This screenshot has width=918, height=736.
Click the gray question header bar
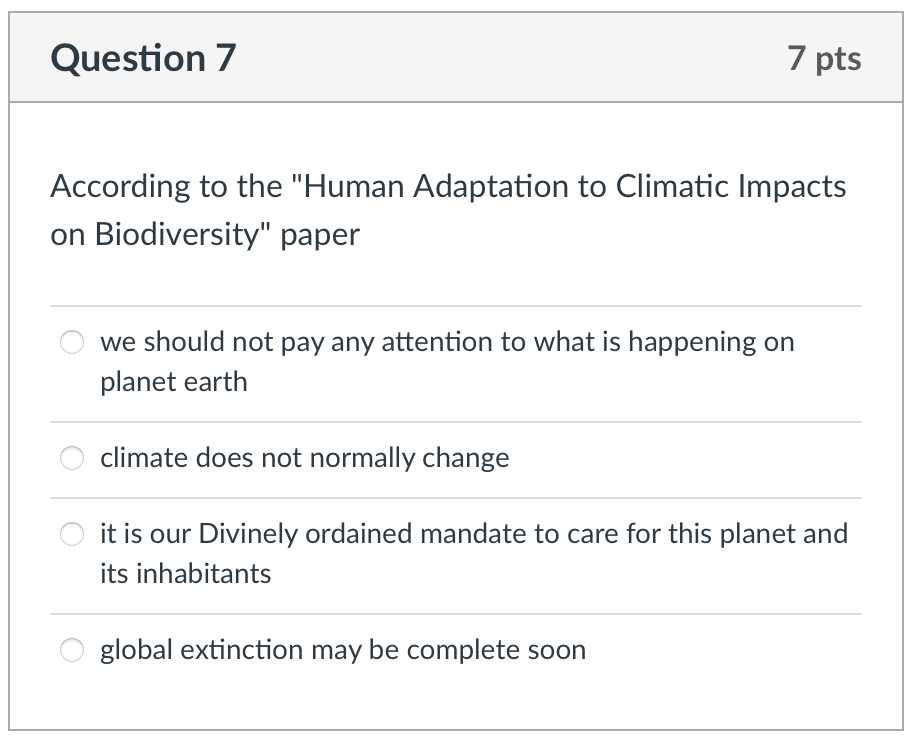[500, 59]
